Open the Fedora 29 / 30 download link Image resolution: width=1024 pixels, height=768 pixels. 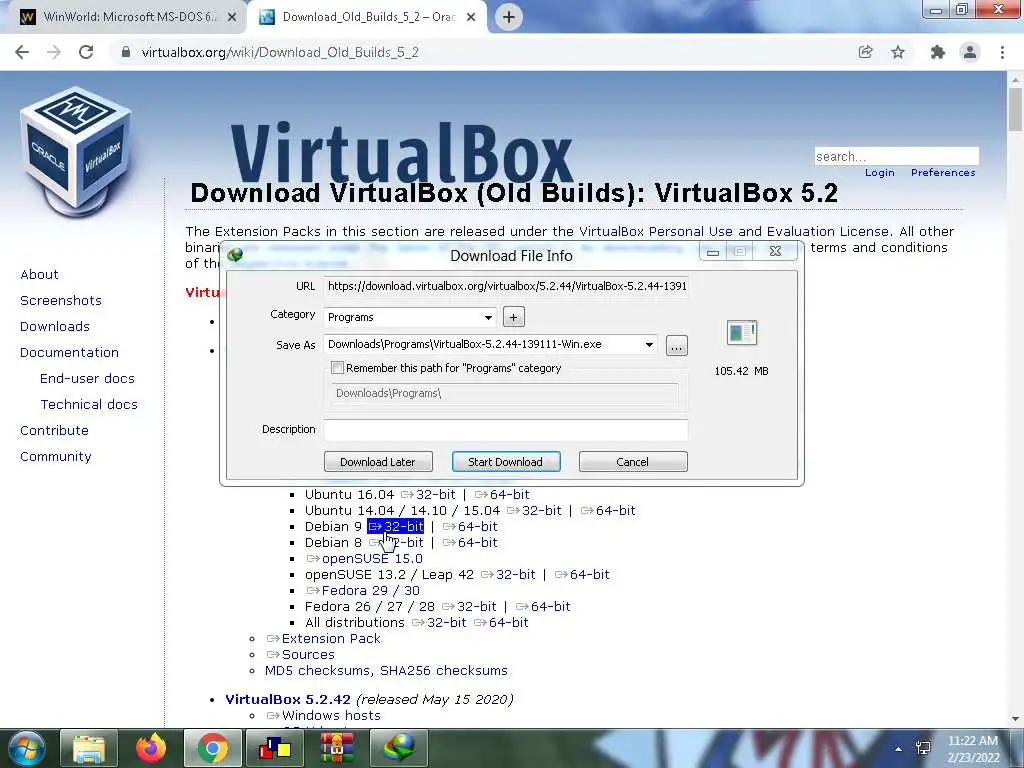pos(363,591)
